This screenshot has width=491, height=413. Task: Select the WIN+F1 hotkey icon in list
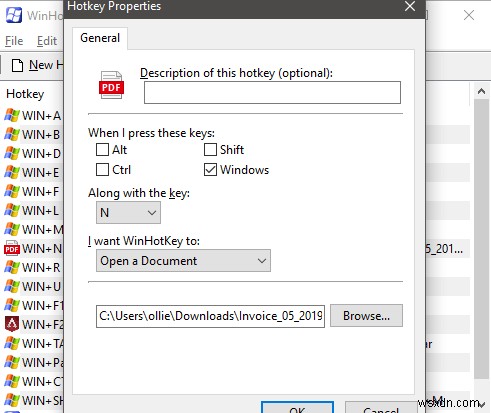pyautogui.click(x=12, y=305)
